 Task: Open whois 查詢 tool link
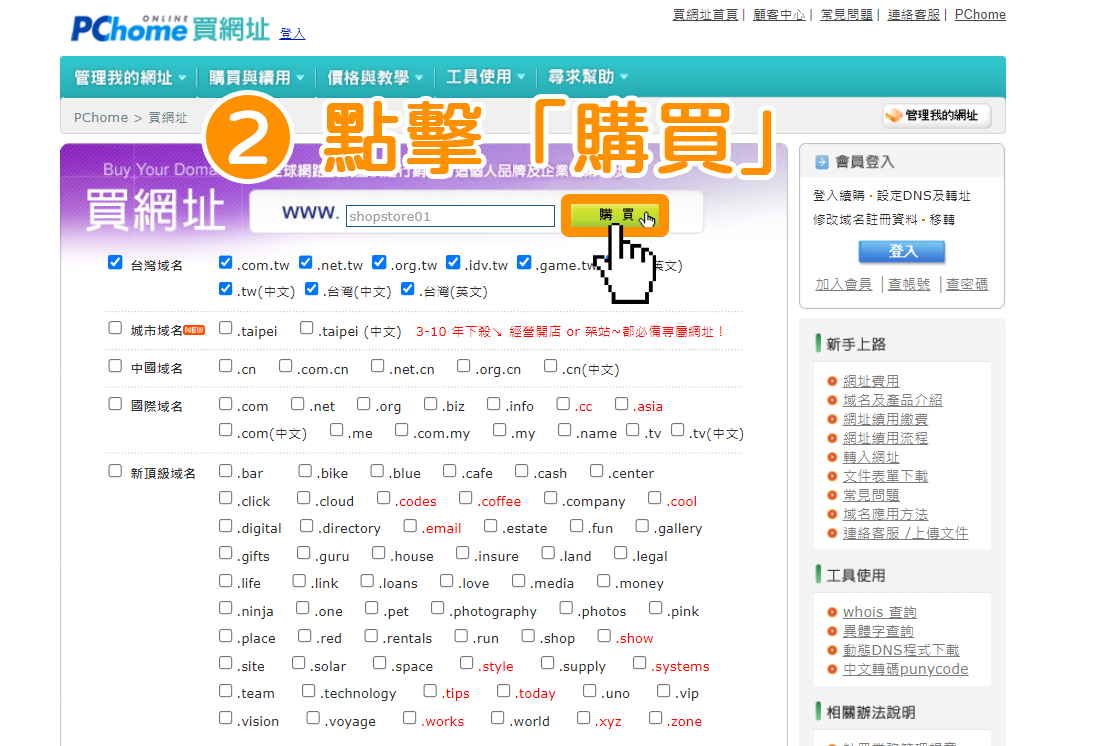point(879,612)
